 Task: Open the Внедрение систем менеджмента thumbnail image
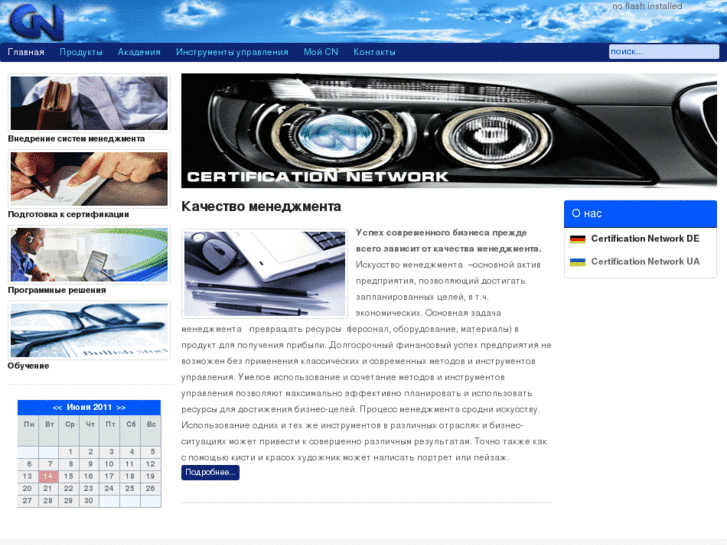point(89,103)
